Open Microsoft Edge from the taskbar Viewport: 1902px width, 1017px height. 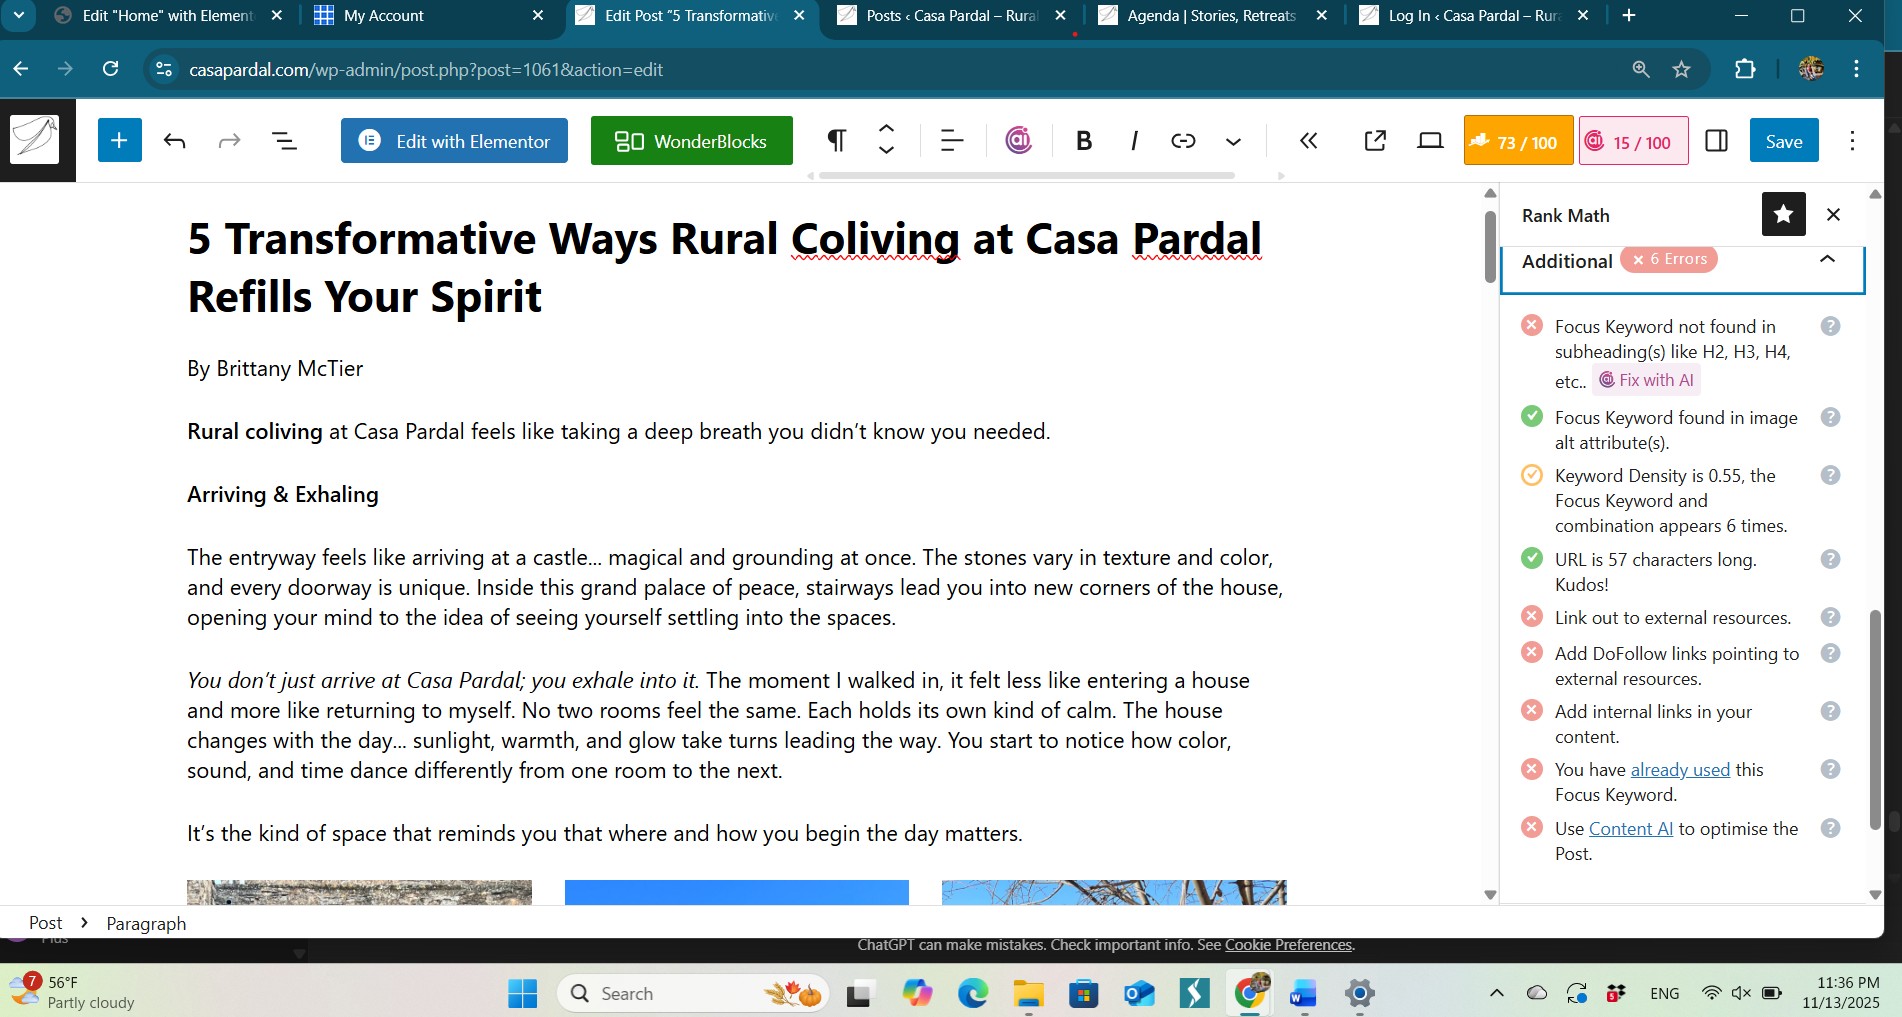pos(972,994)
